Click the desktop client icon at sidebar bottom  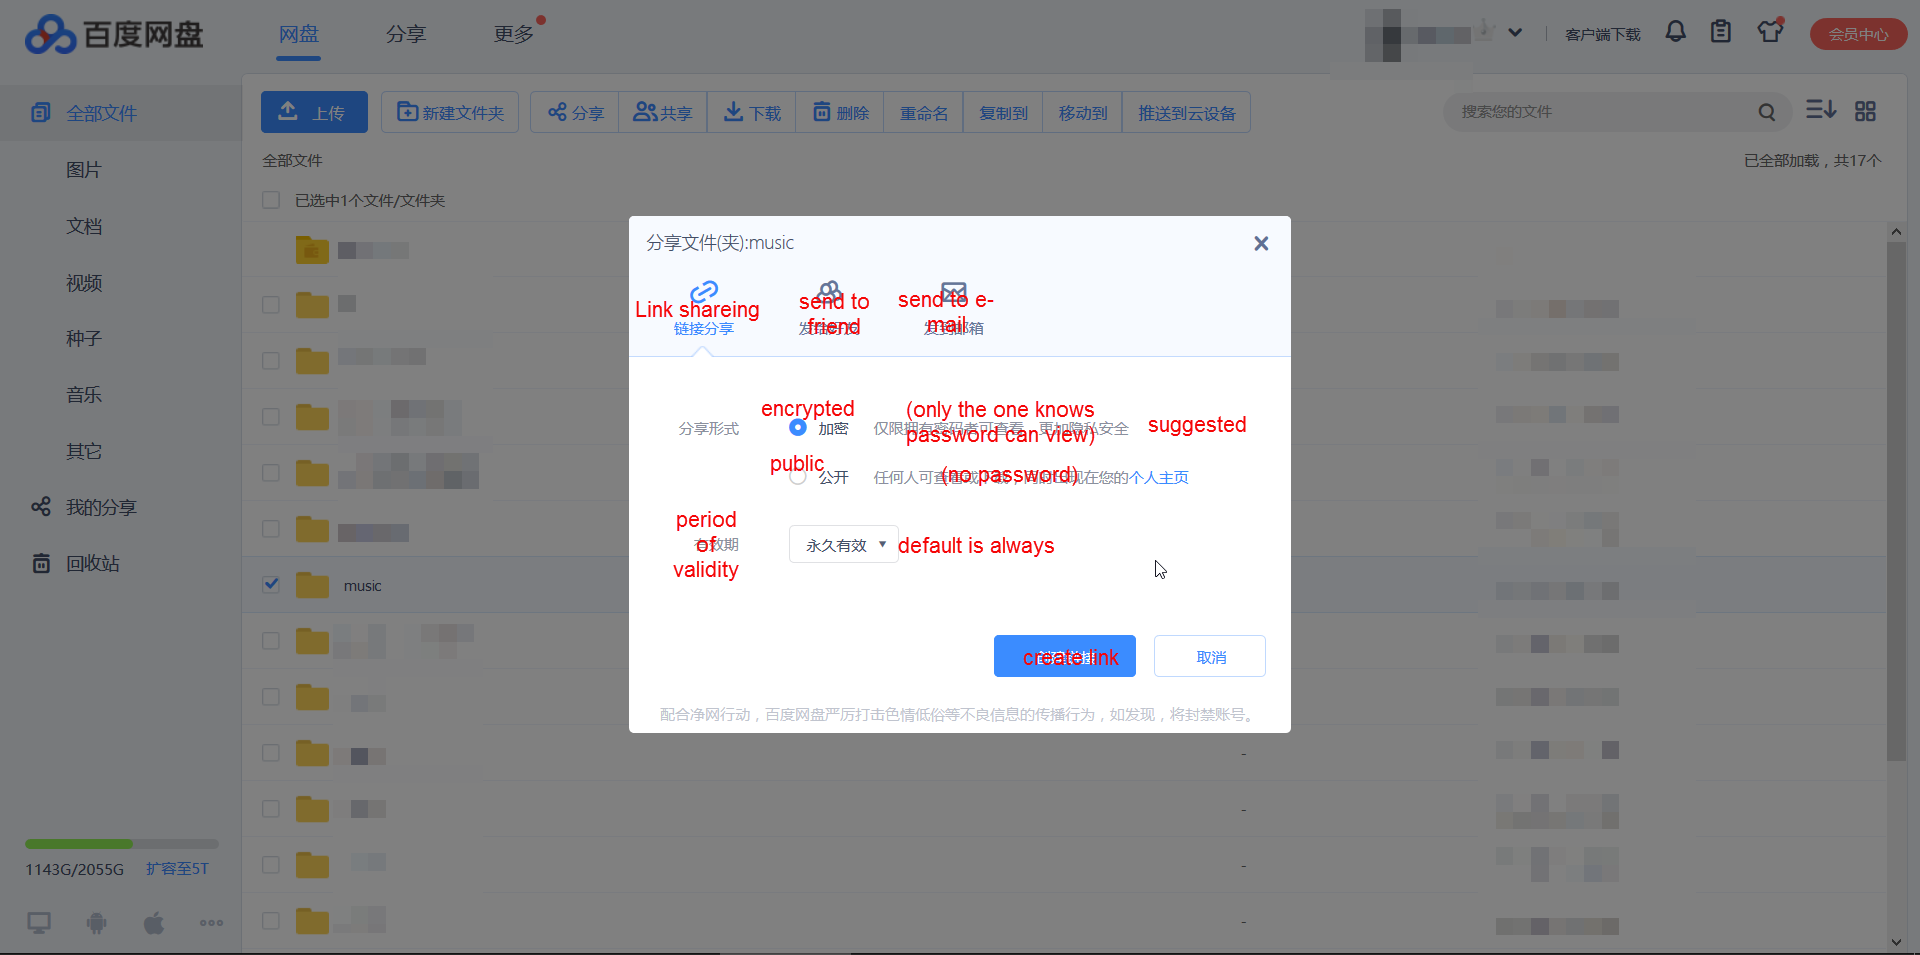coord(39,923)
